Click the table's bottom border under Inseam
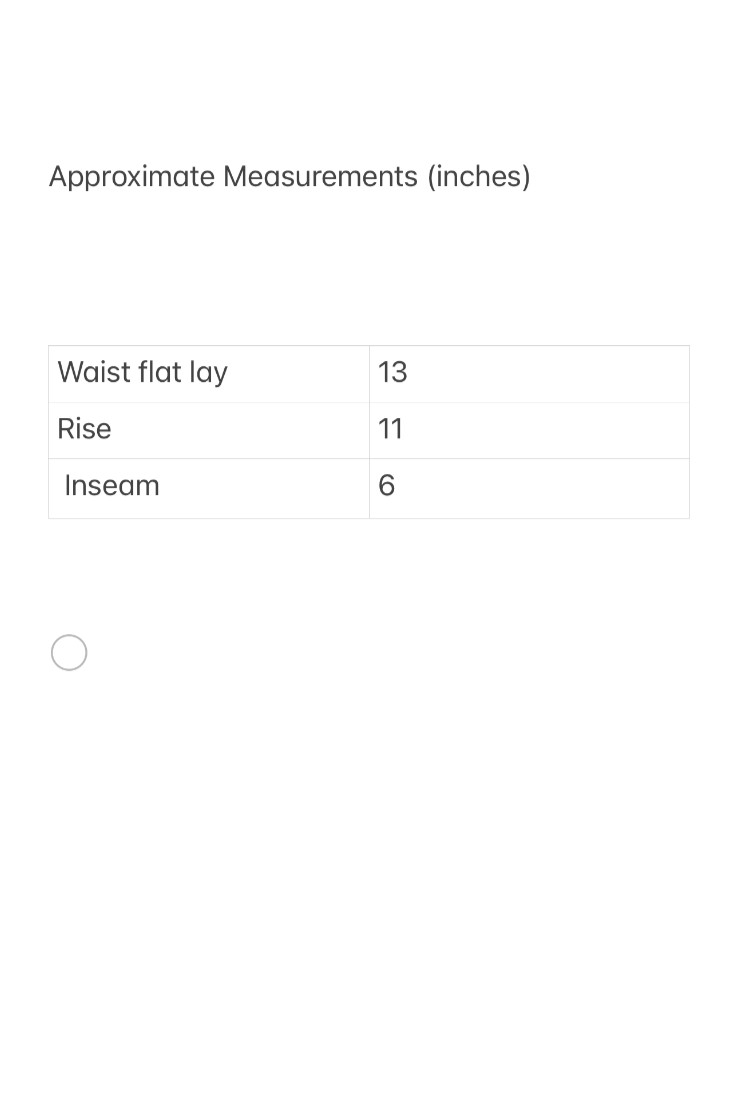This screenshot has height=1103, width=738. (208, 518)
